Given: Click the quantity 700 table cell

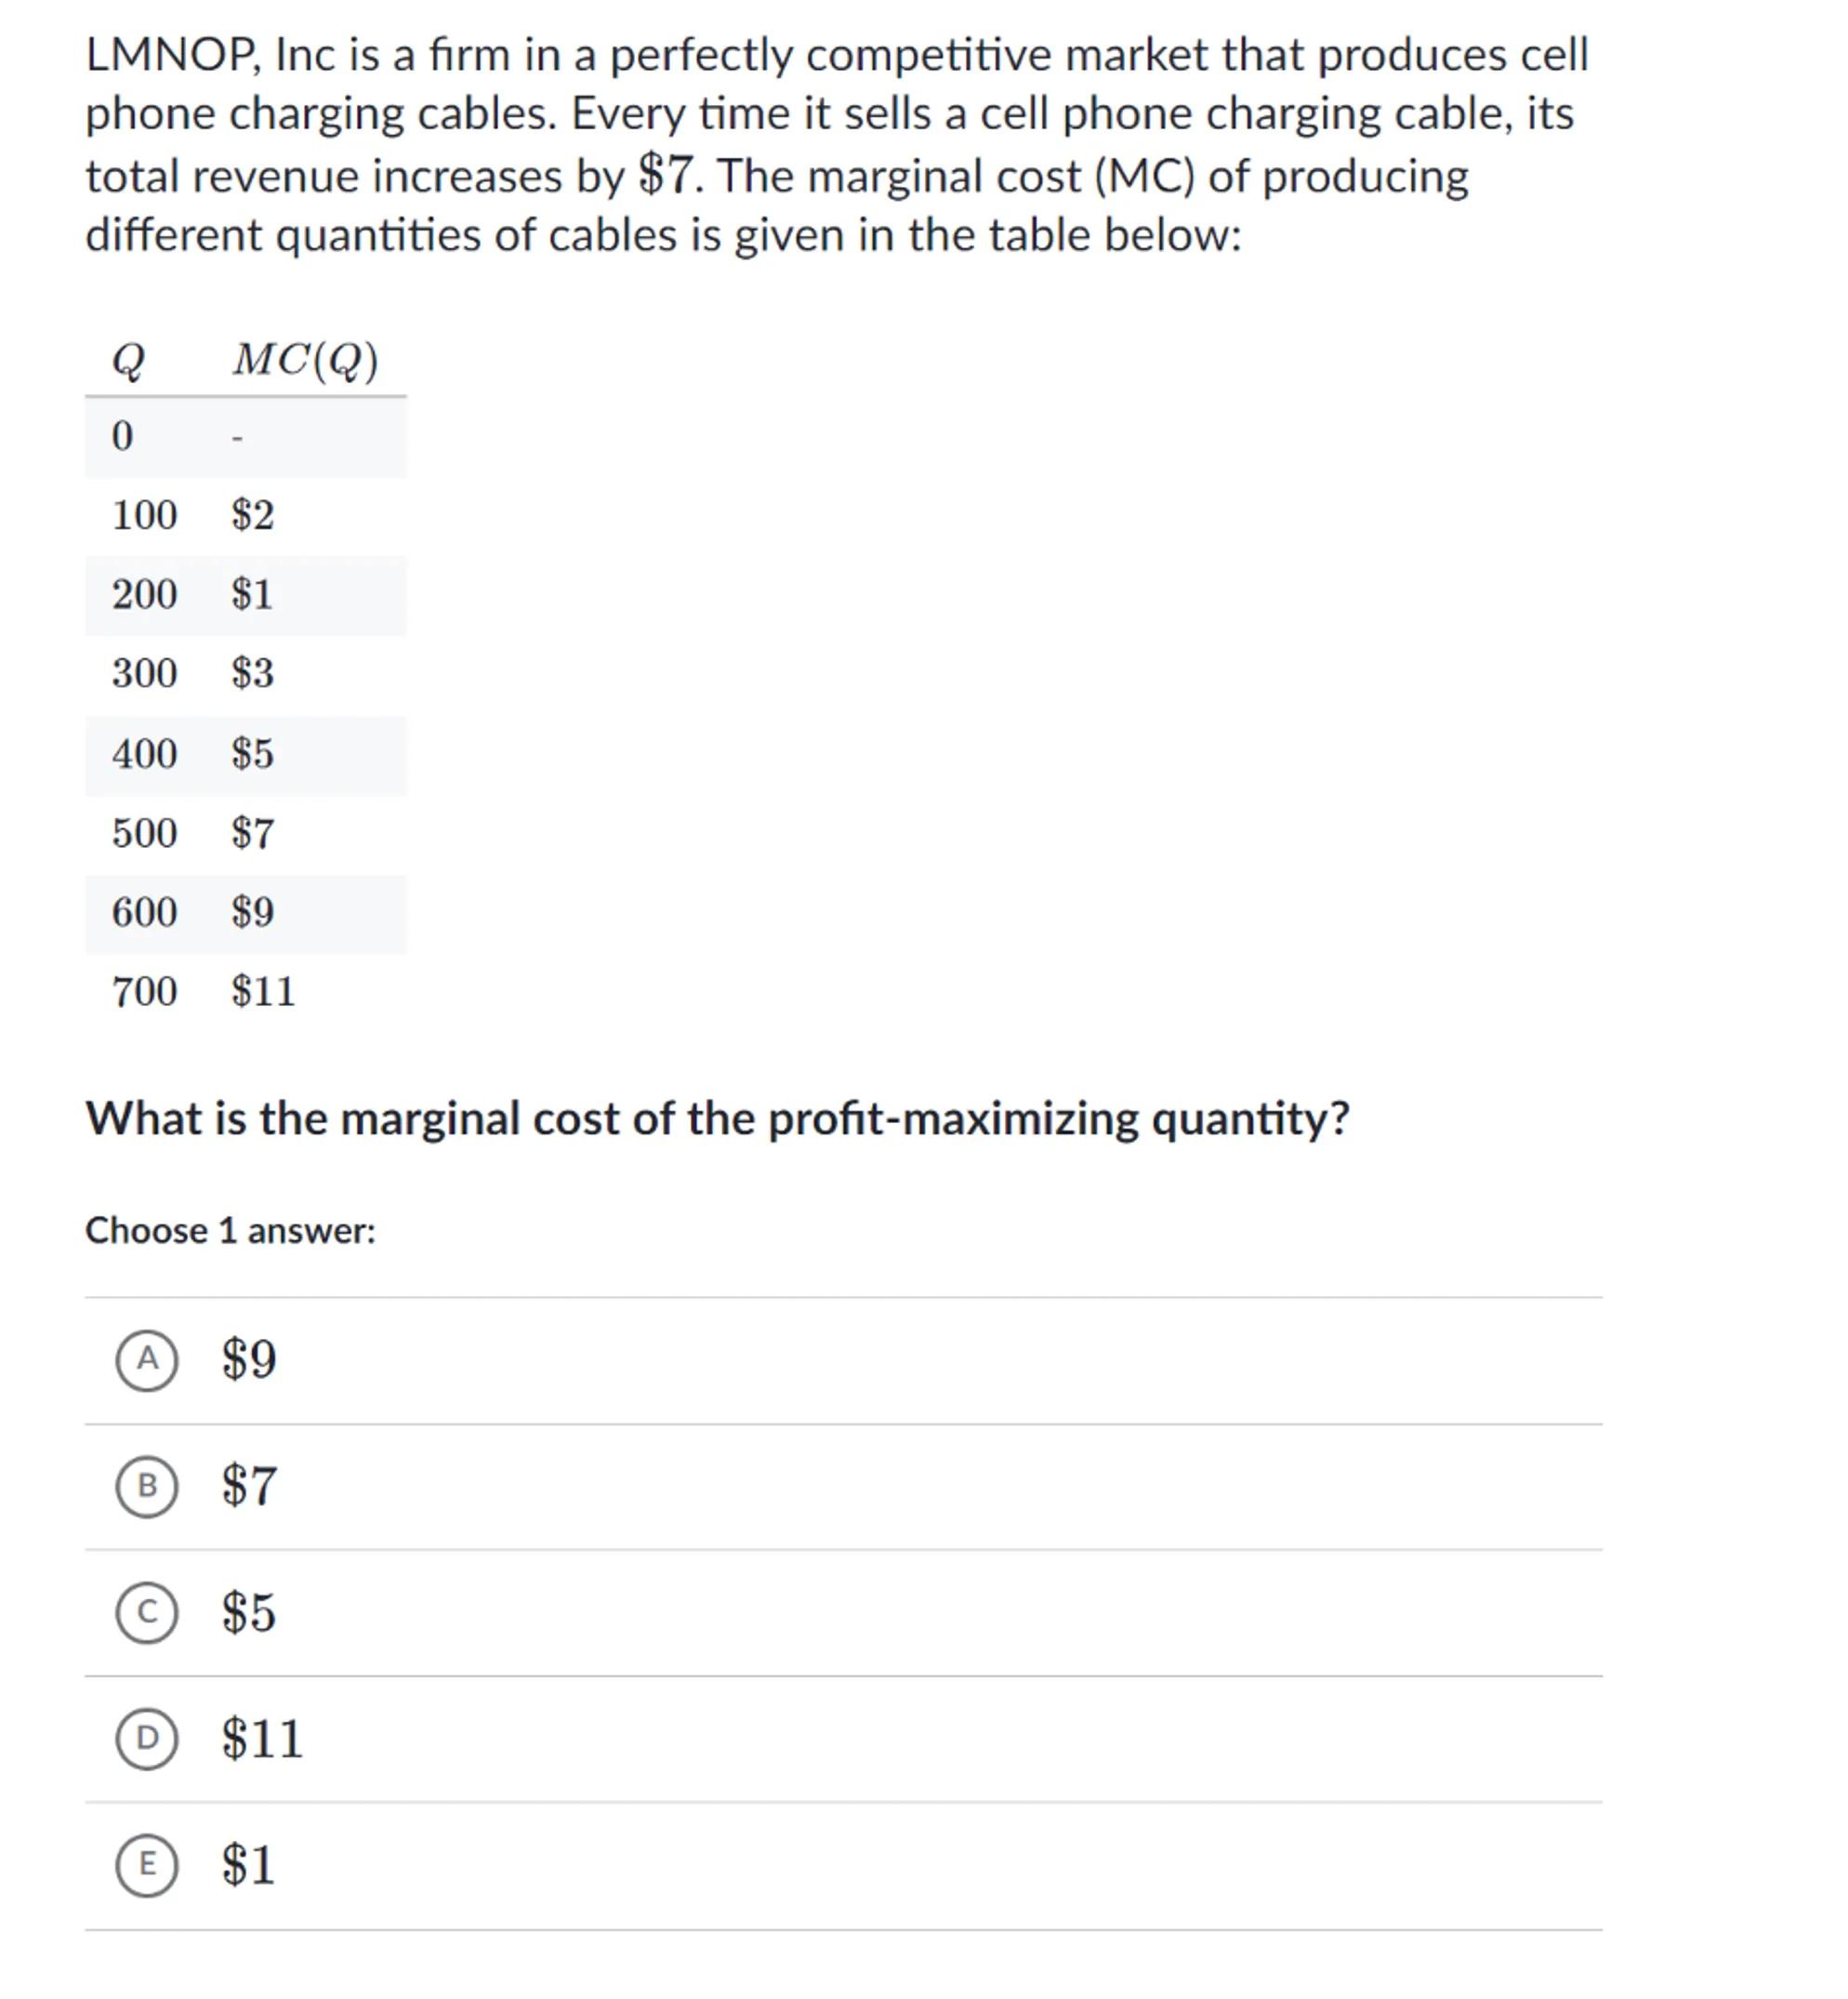Looking at the screenshot, I should pyautogui.click(x=145, y=992).
